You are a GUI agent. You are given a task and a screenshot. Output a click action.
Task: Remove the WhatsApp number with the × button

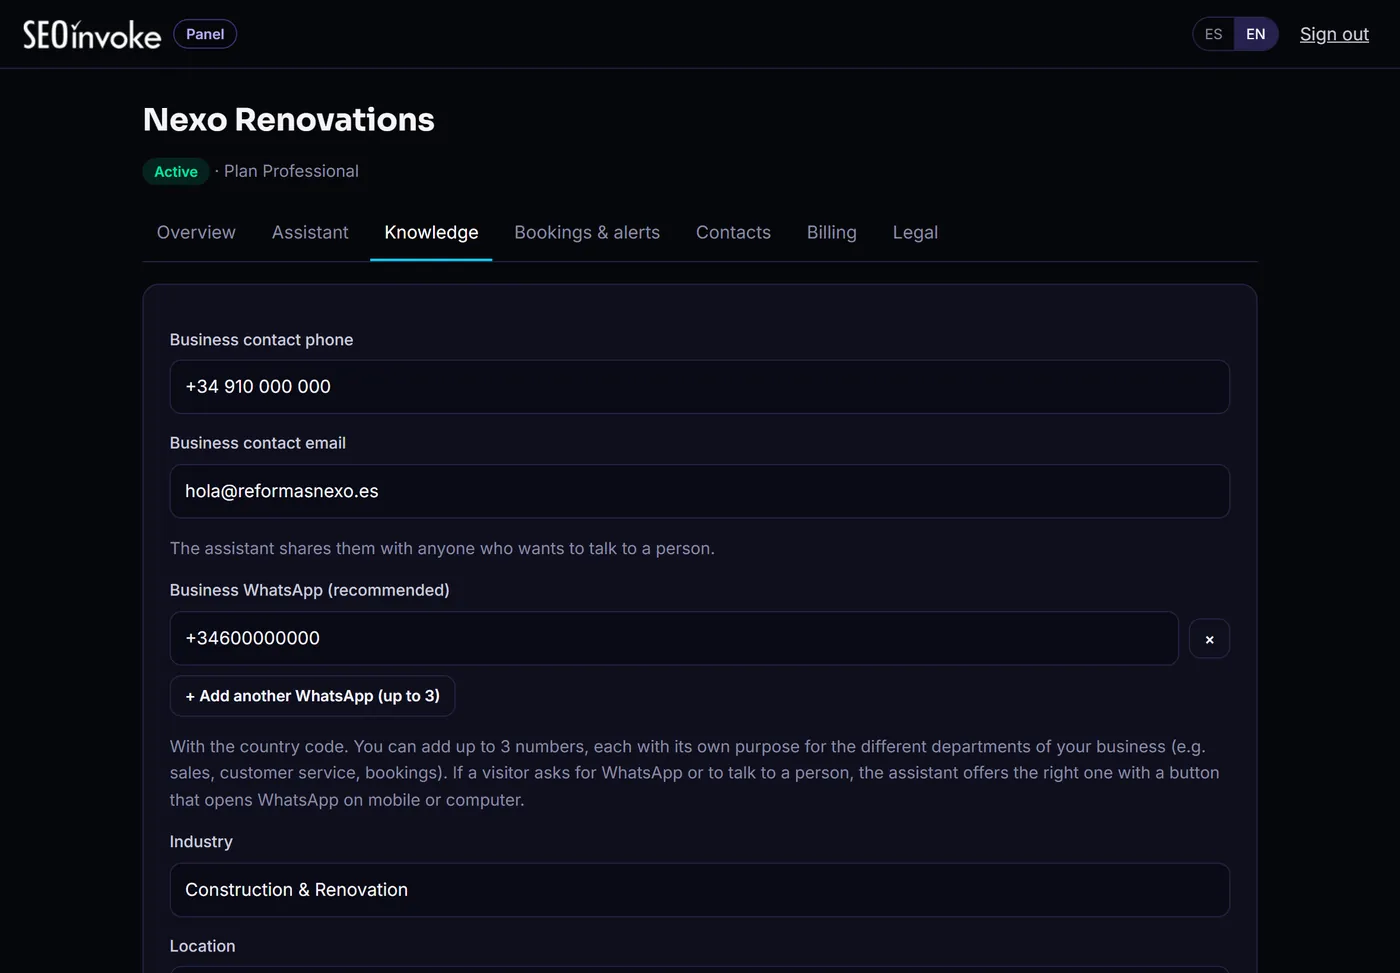(1209, 639)
